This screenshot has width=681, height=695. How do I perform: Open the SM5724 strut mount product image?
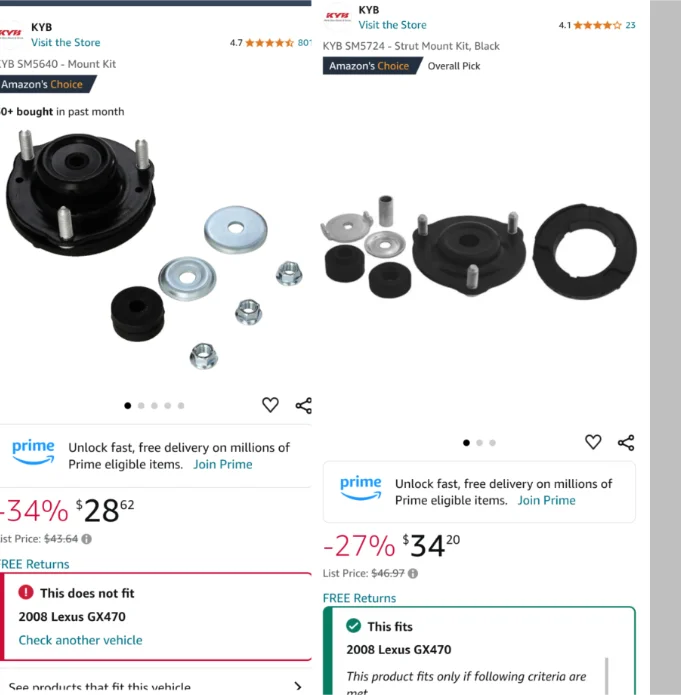(479, 248)
